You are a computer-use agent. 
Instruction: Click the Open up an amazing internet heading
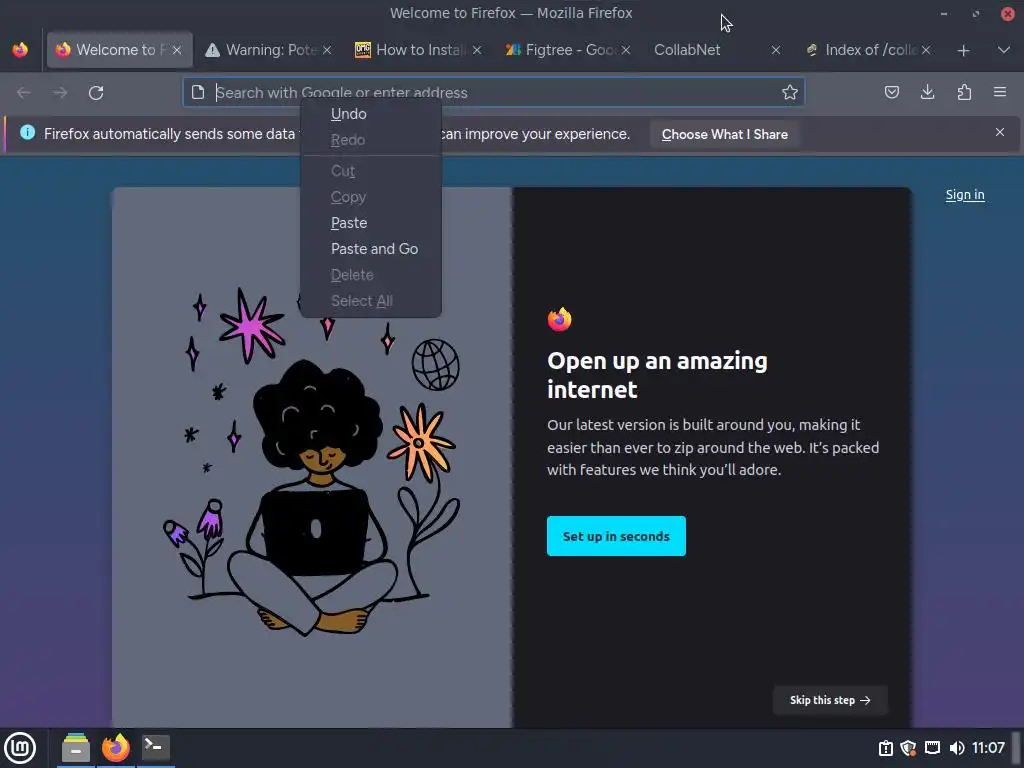[x=657, y=375]
